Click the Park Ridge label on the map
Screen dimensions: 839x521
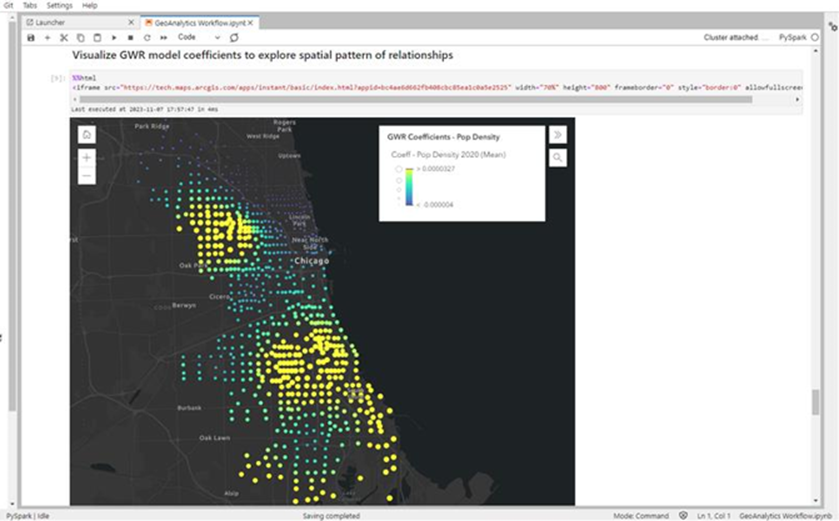pyautogui.click(x=152, y=126)
